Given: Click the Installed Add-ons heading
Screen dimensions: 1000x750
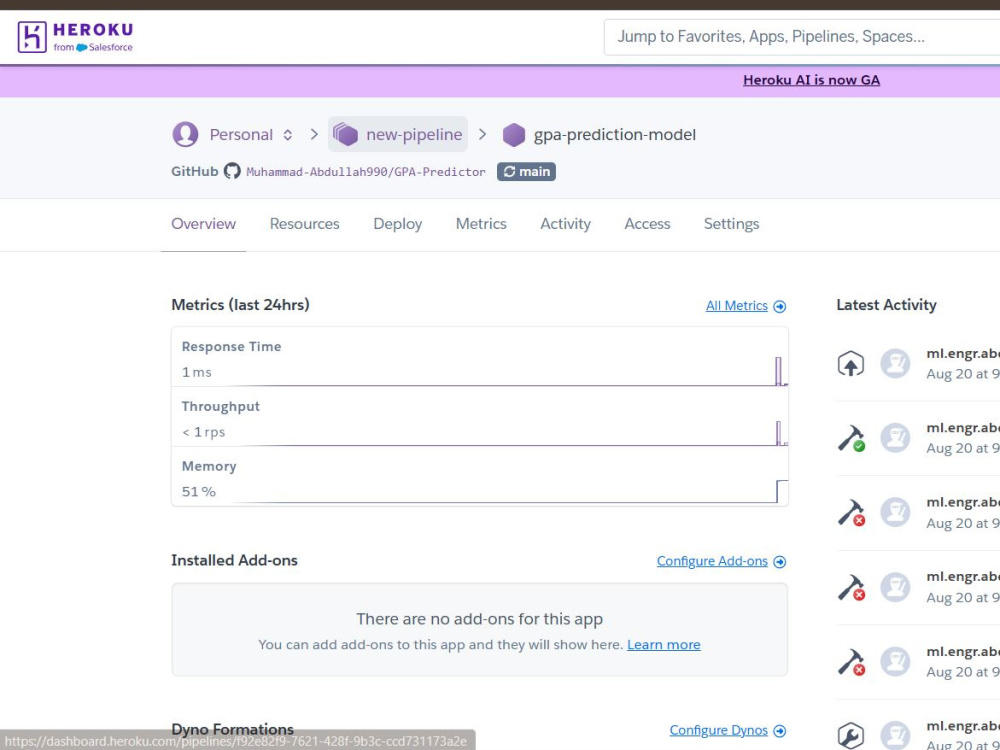Looking at the screenshot, I should pos(234,561).
